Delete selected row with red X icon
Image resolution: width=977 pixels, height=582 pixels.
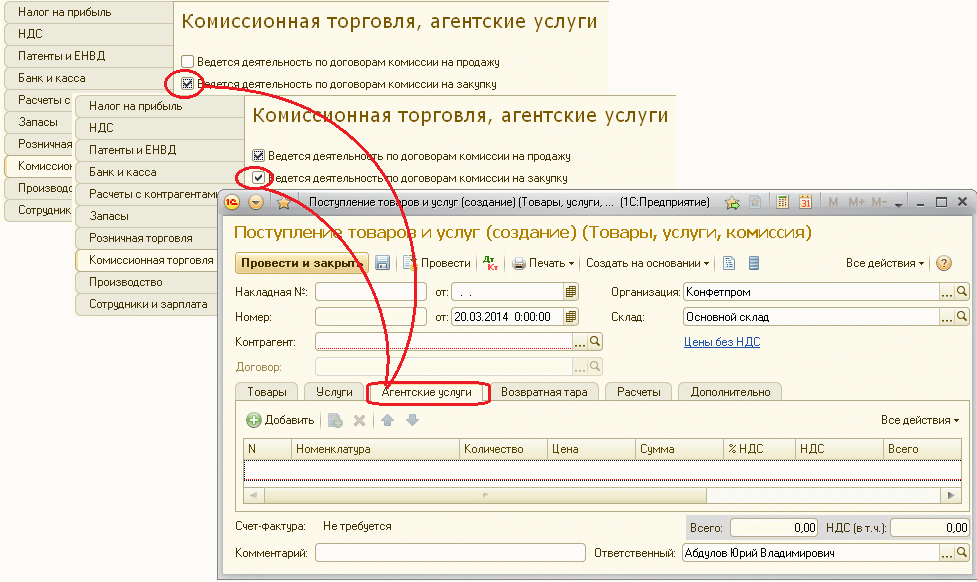(x=359, y=420)
